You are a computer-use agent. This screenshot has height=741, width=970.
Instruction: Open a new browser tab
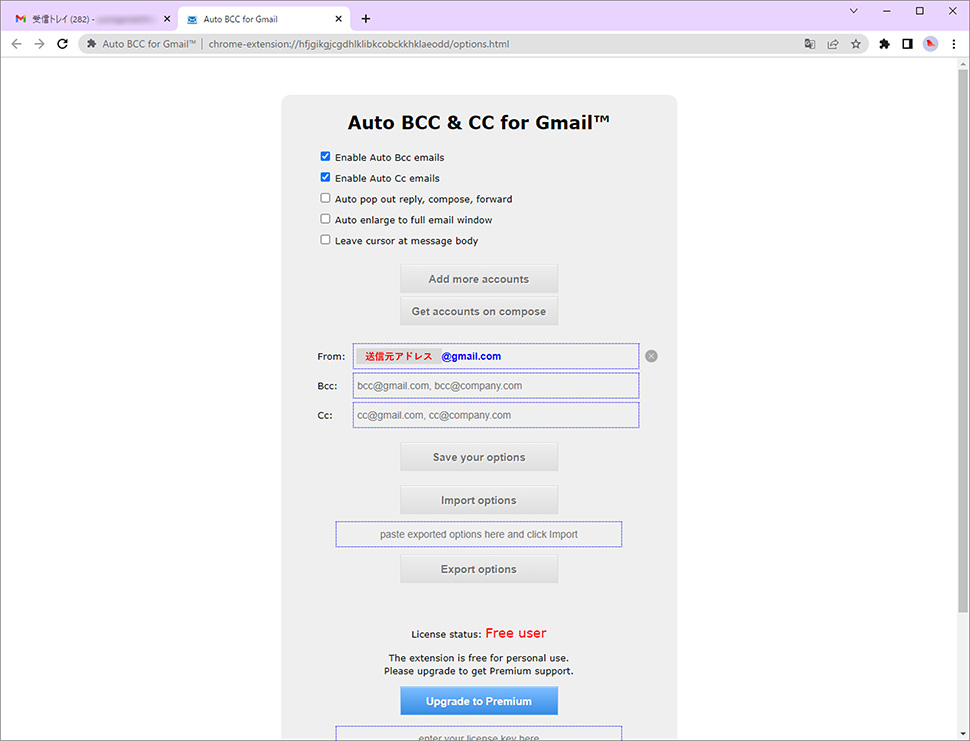point(366,19)
